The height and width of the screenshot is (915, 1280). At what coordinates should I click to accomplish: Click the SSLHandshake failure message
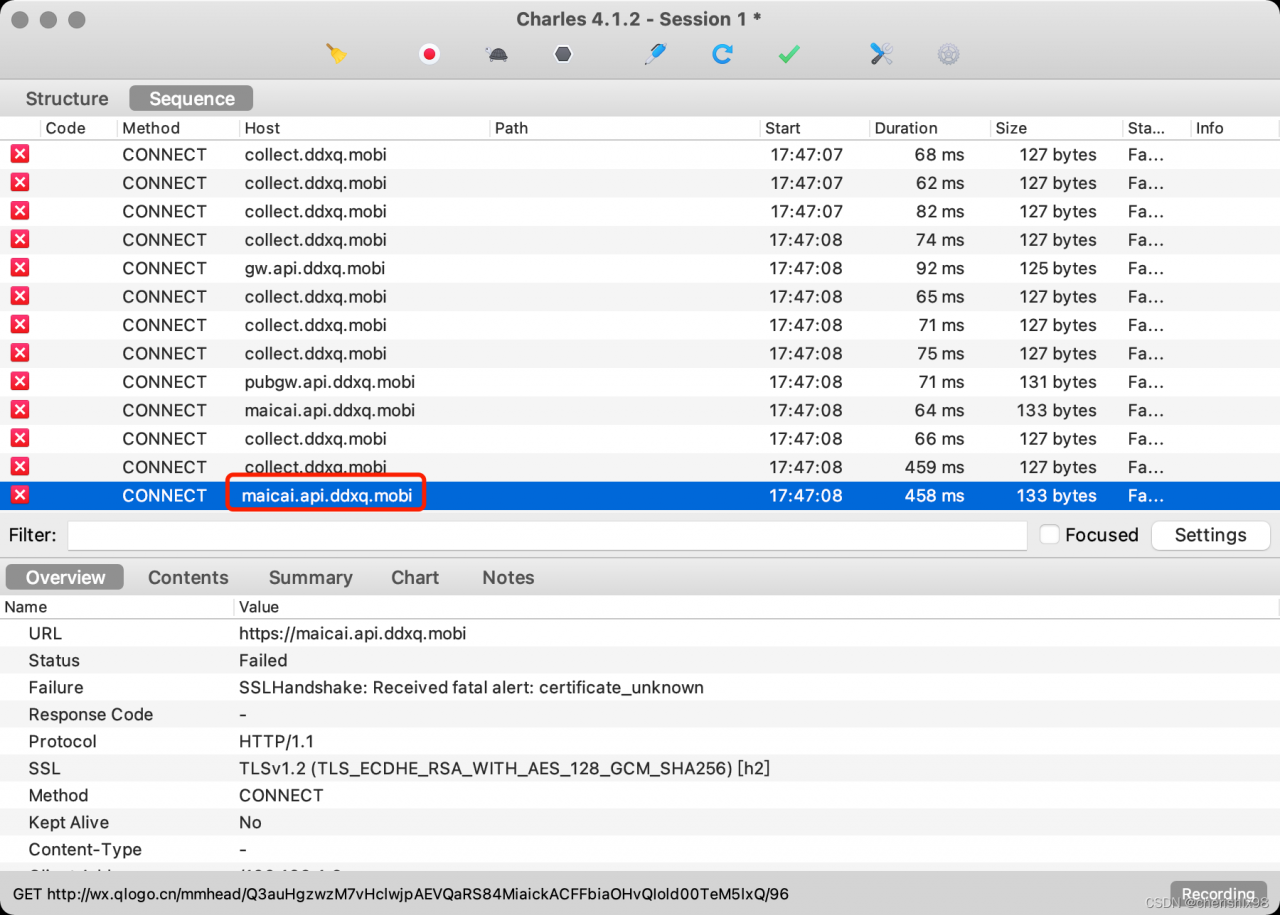point(471,687)
